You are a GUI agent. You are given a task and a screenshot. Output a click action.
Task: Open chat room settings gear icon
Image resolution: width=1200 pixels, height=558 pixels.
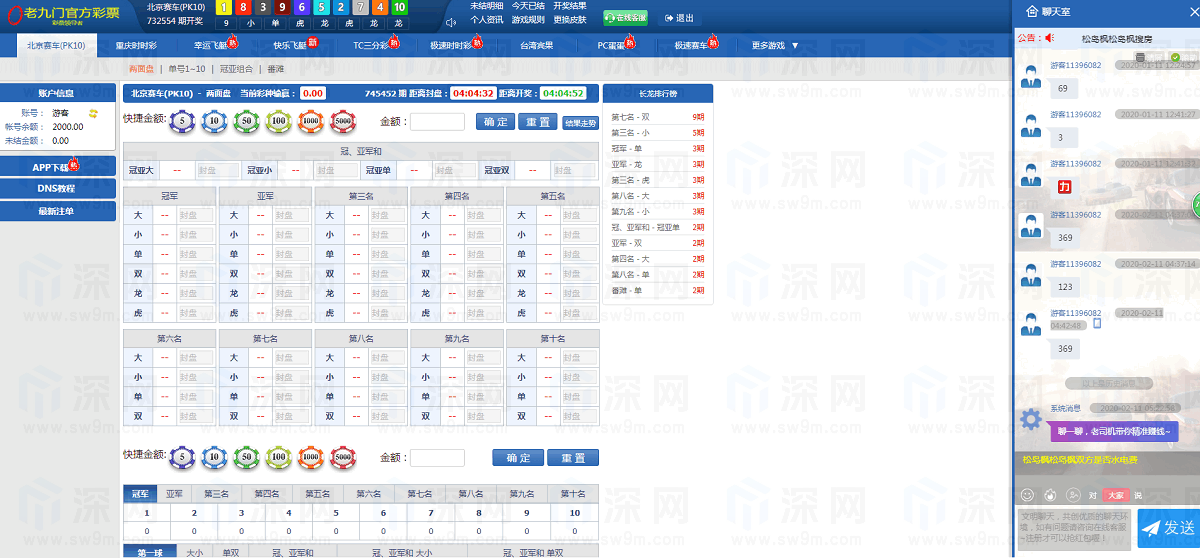1030,419
